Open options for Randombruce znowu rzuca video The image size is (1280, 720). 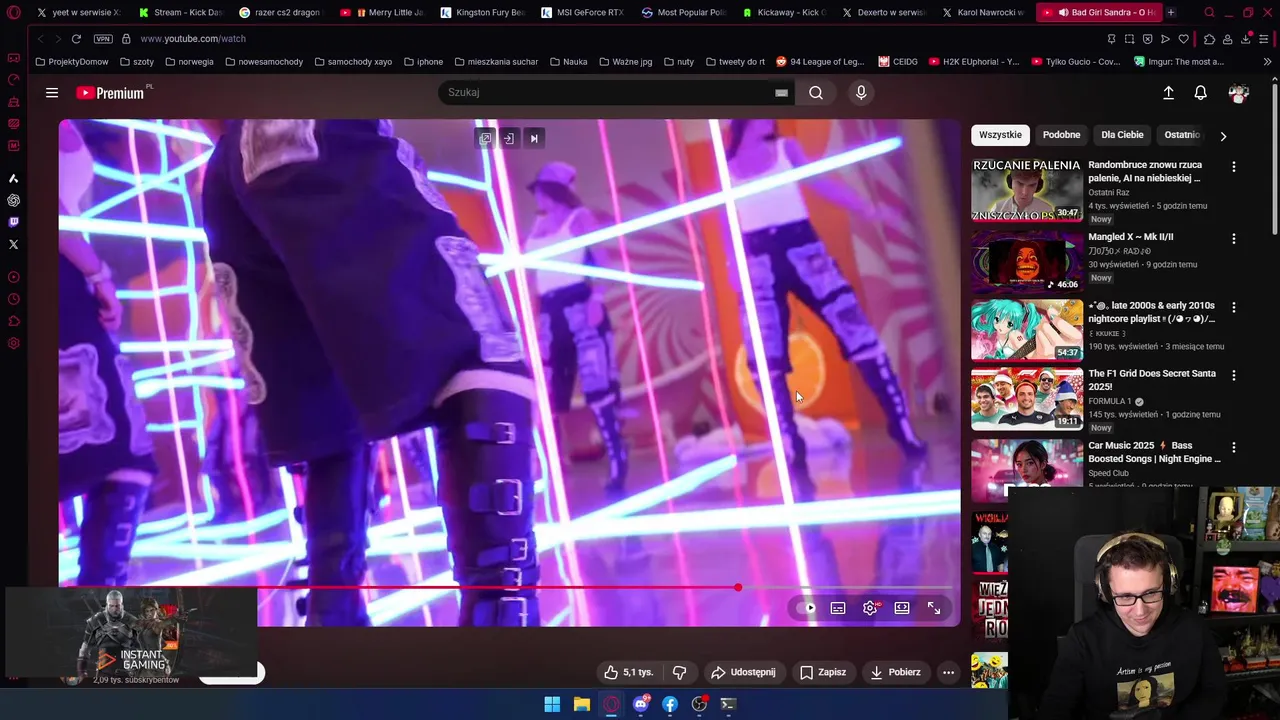[1234, 167]
